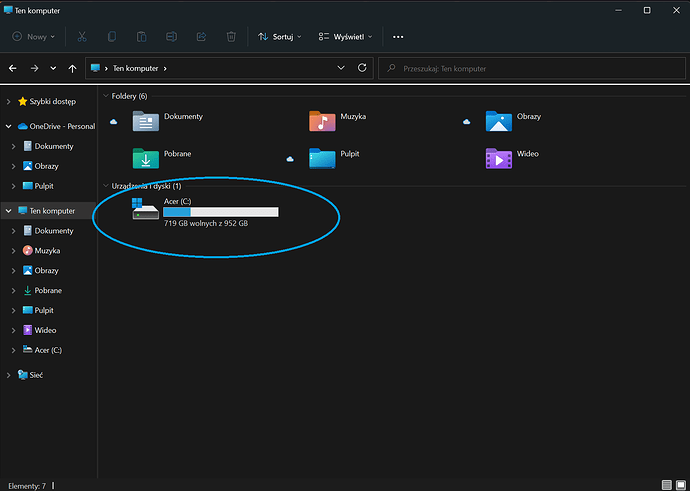
Task: Collapse the Foldery (6) group
Action: coord(106,95)
